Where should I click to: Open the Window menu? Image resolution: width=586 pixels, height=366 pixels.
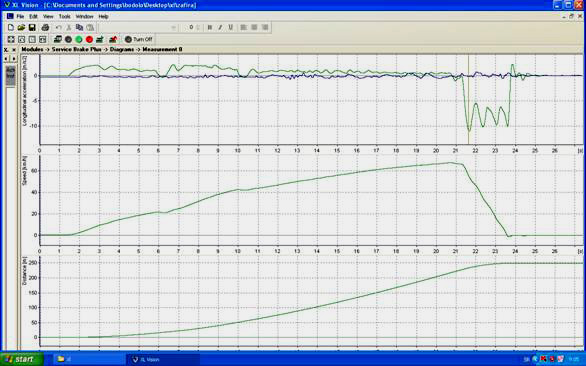point(84,16)
